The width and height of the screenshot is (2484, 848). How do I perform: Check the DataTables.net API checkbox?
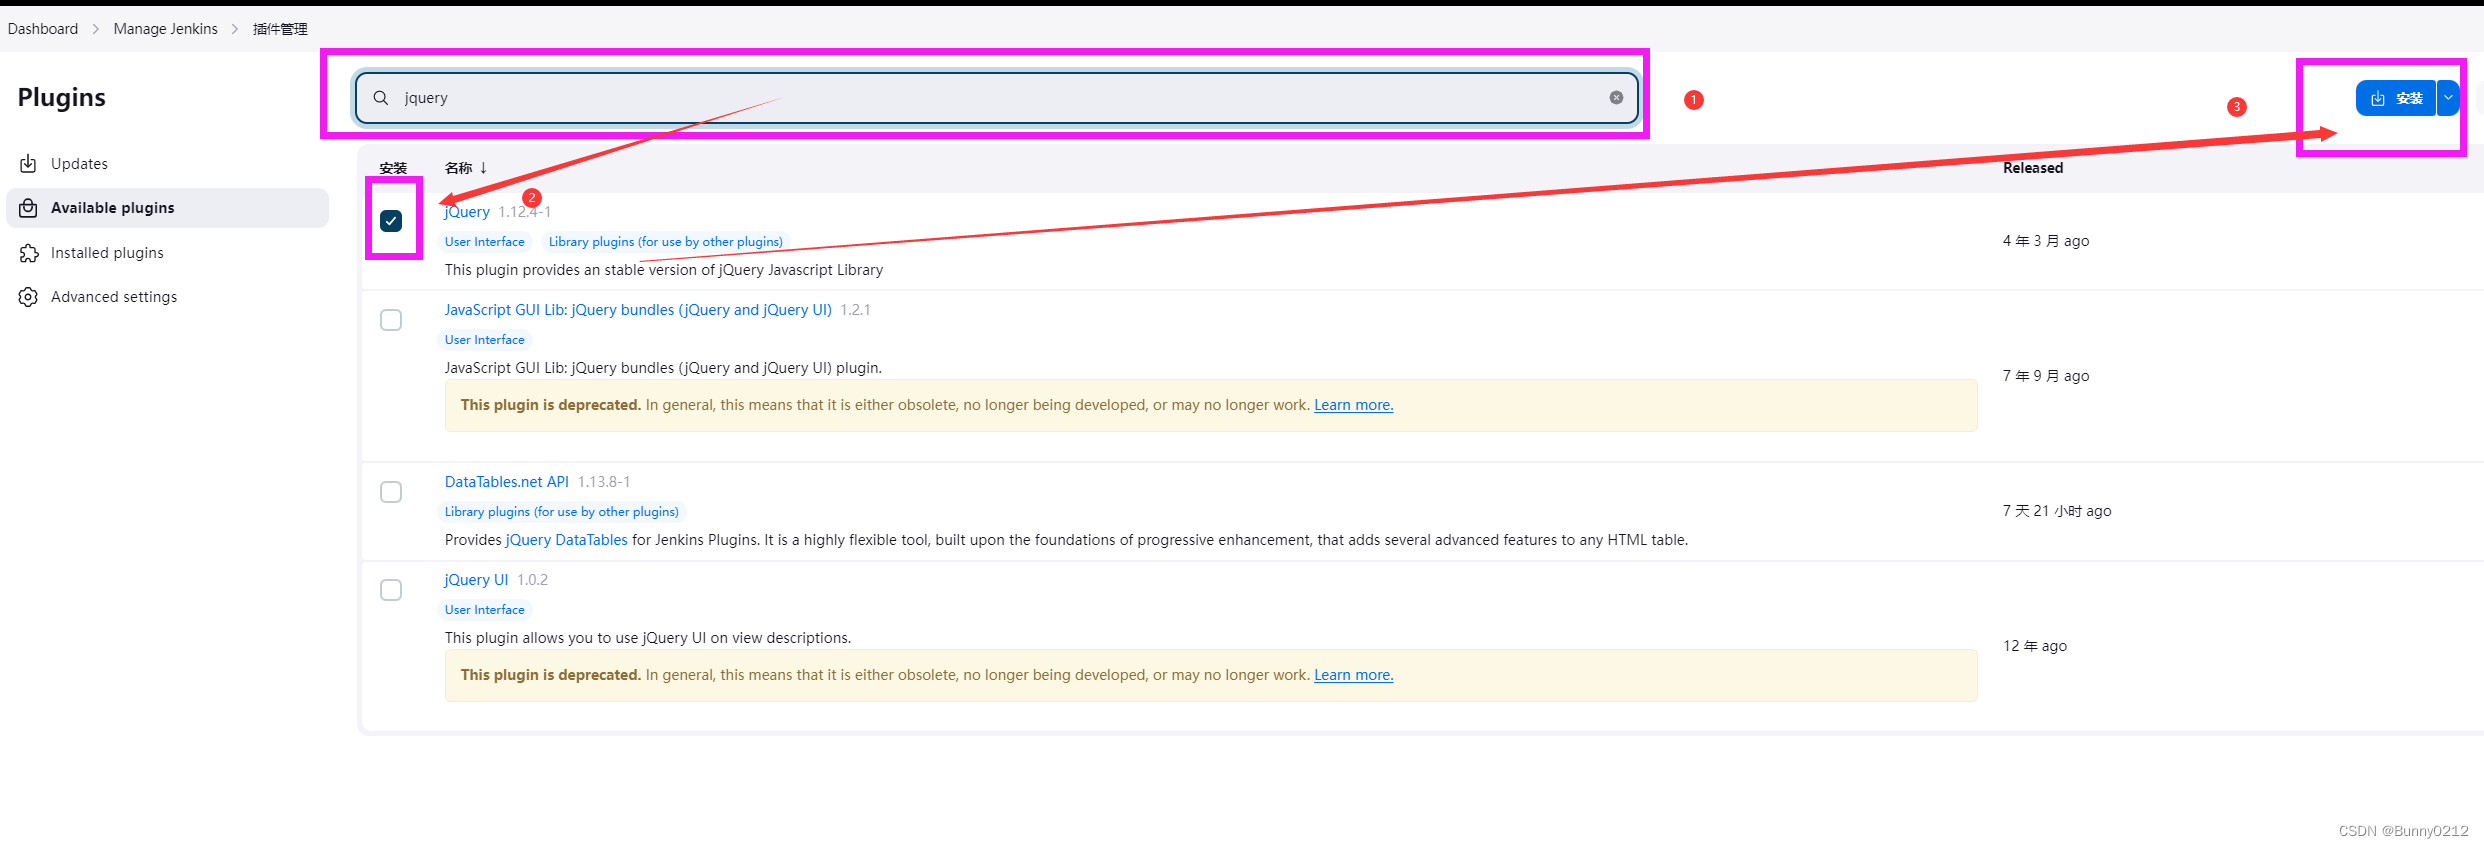(391, 492)
